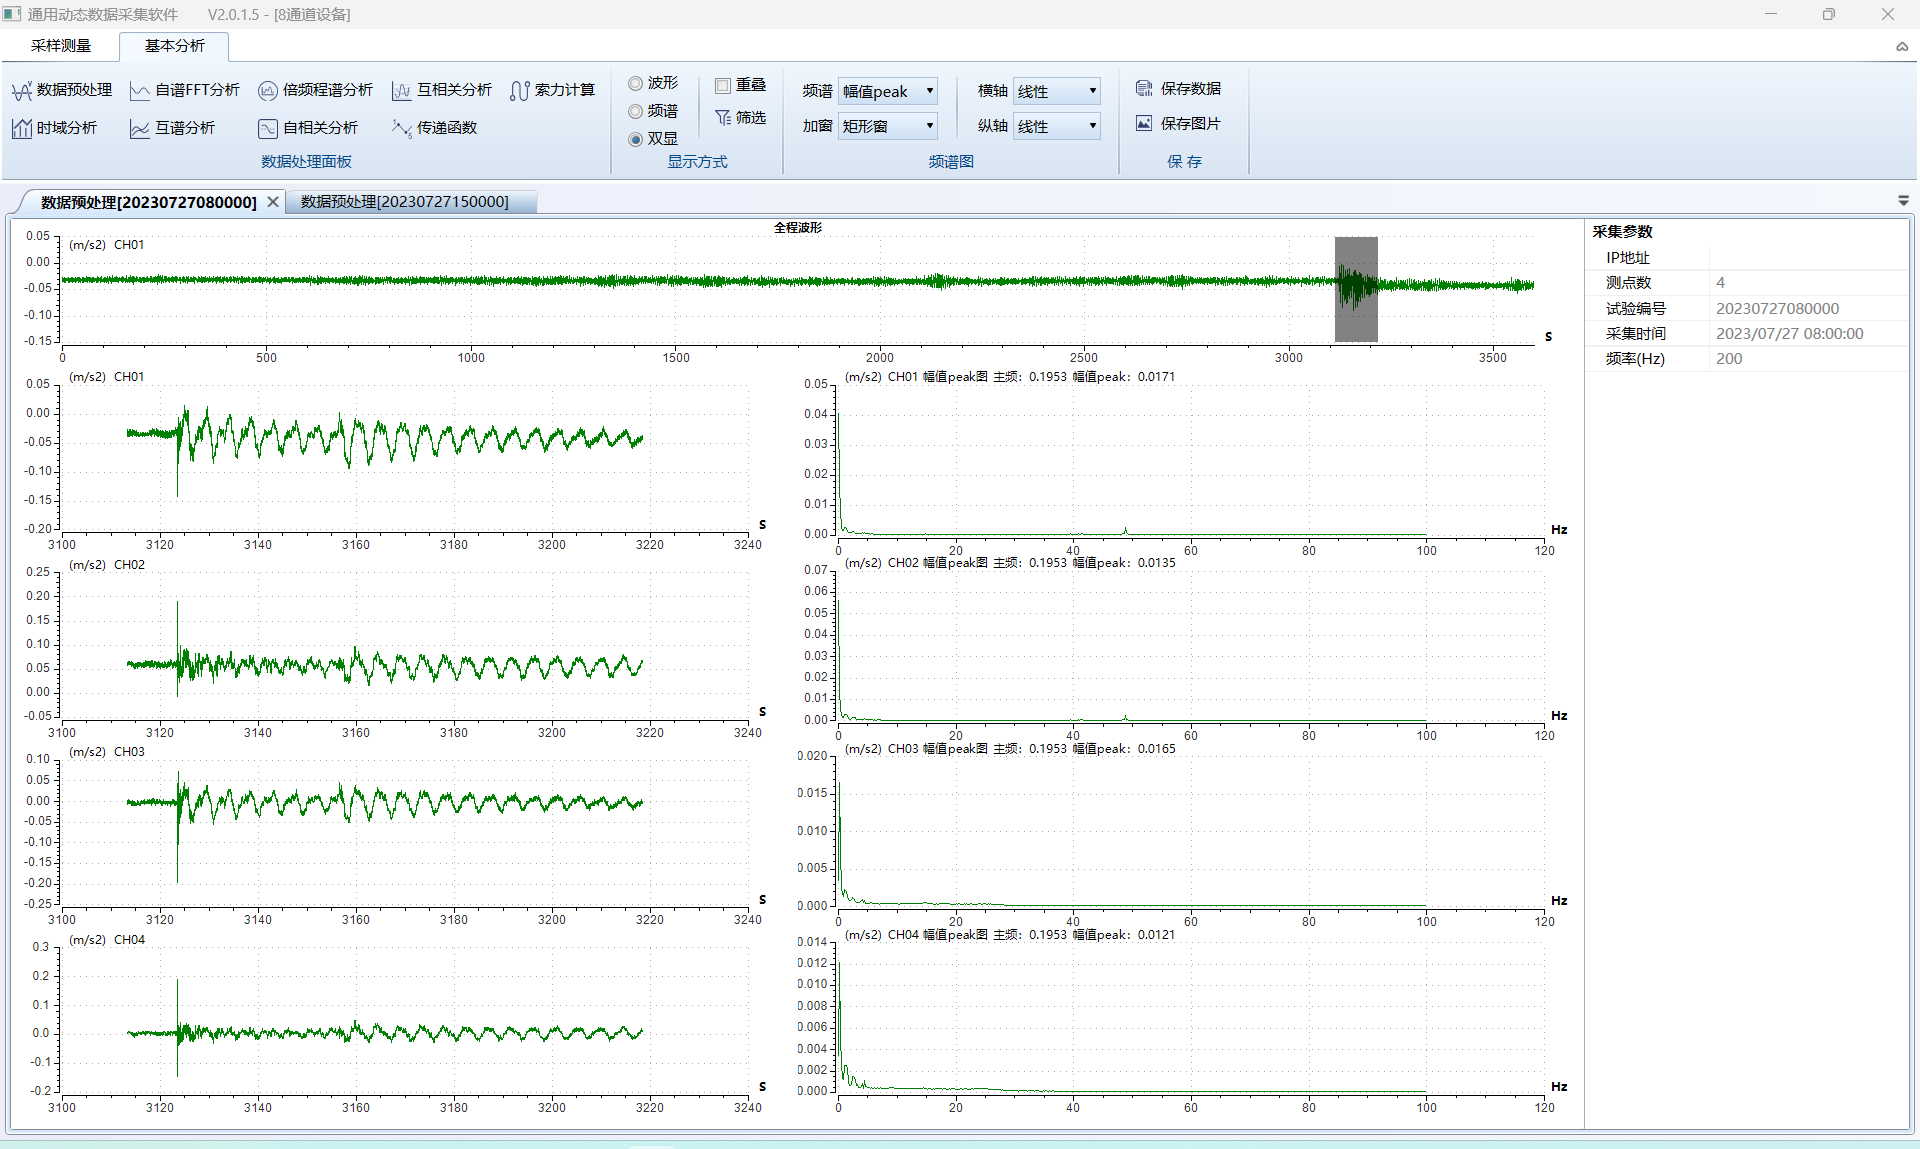1920x1149 pixels.
Task: Switch to the 采样测量 tab
Action: [x=61, y=46]
